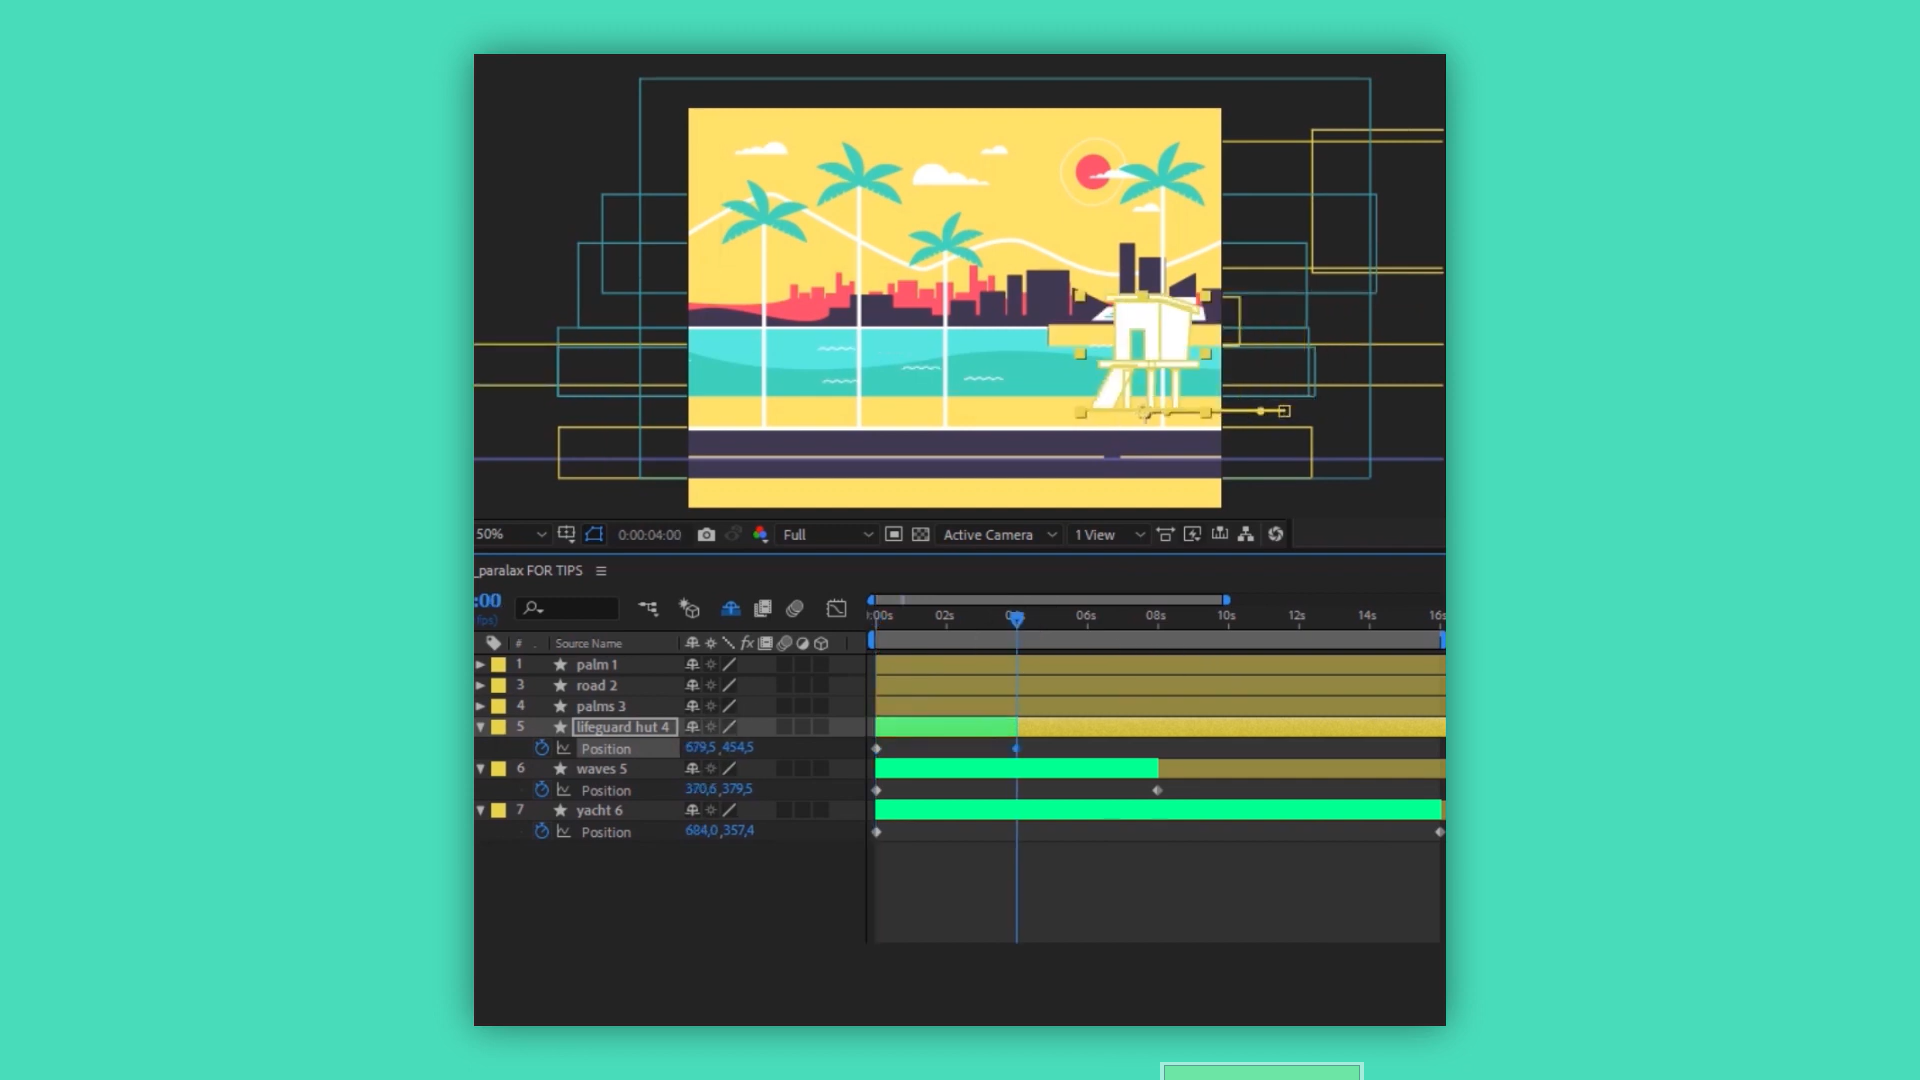Open the paralax FOR TIPS panel menu

point(601,571)
